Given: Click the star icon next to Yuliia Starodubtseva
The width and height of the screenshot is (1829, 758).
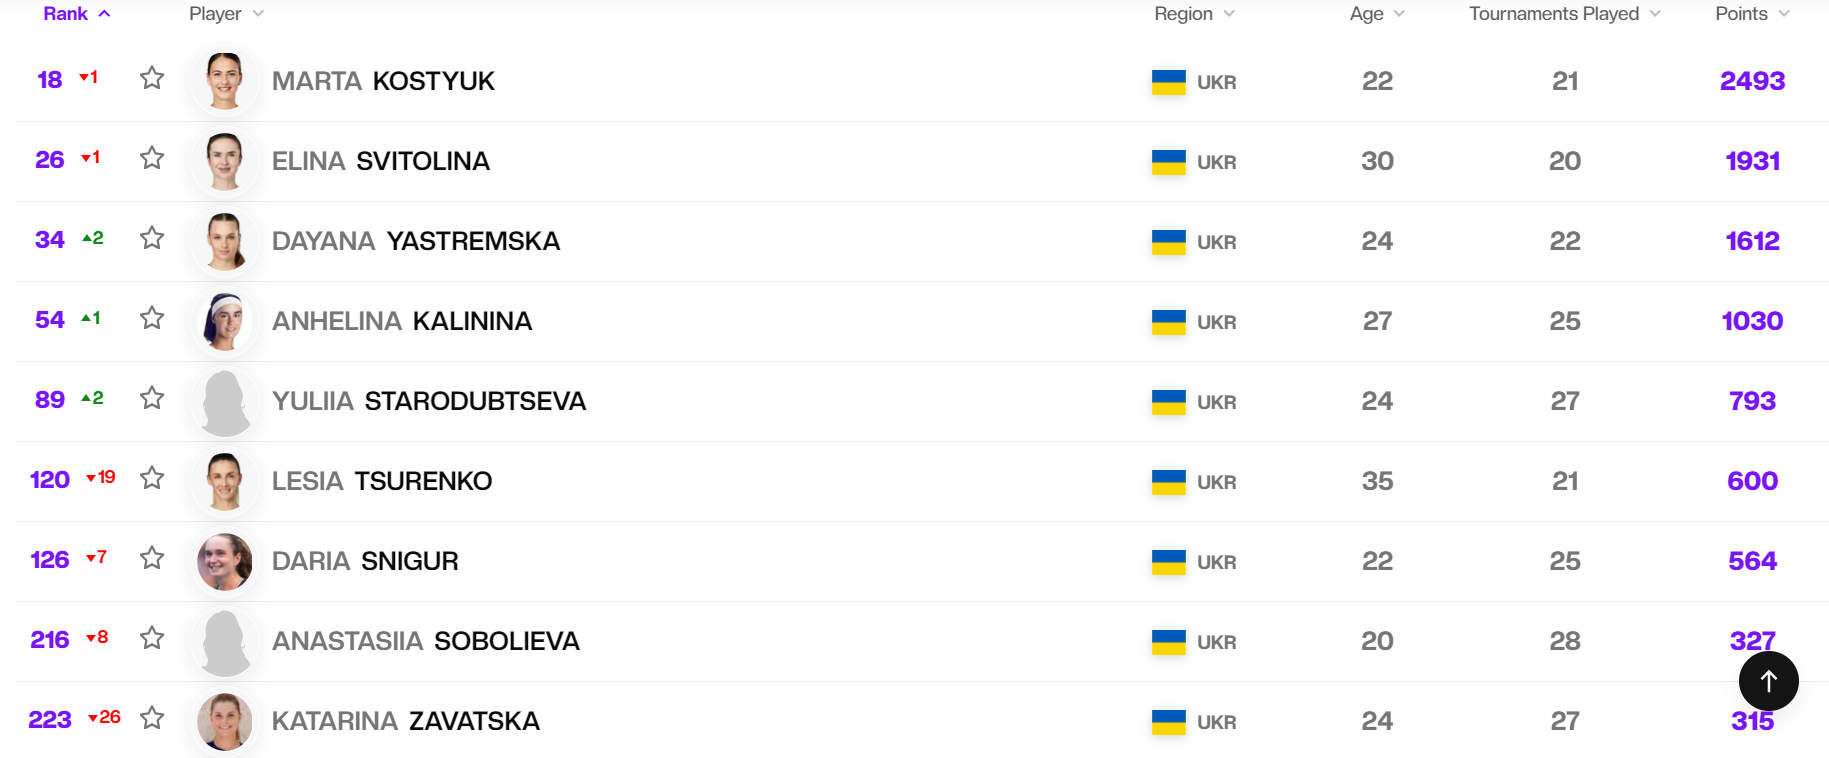Looking at the screenshot, I should click(152, 398).
